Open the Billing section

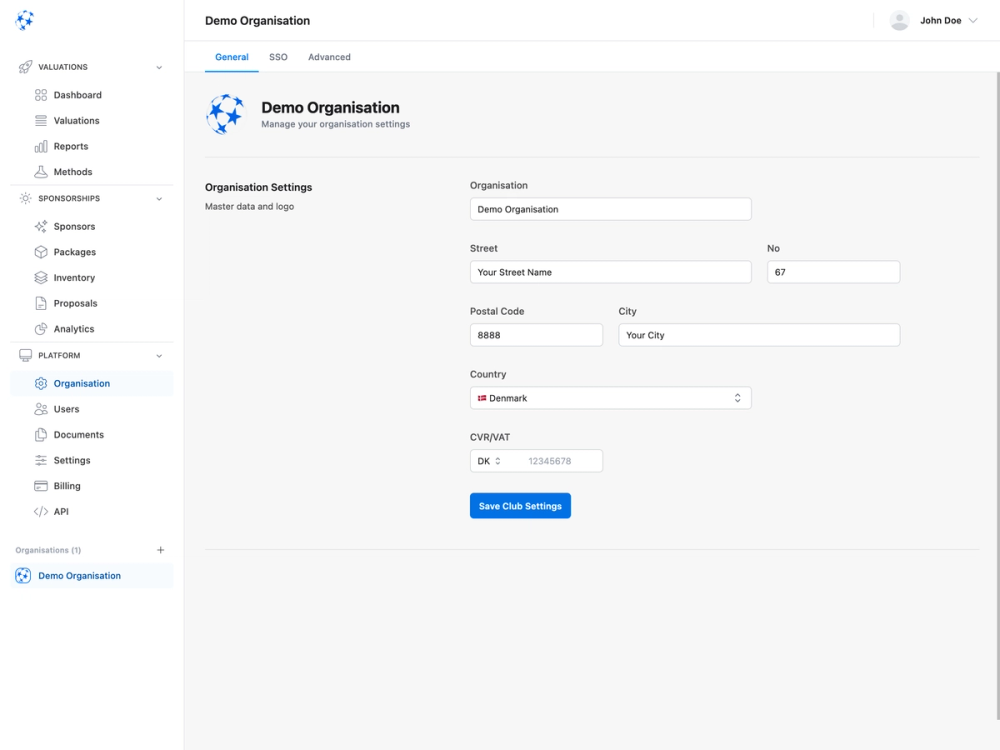point(40,485)
